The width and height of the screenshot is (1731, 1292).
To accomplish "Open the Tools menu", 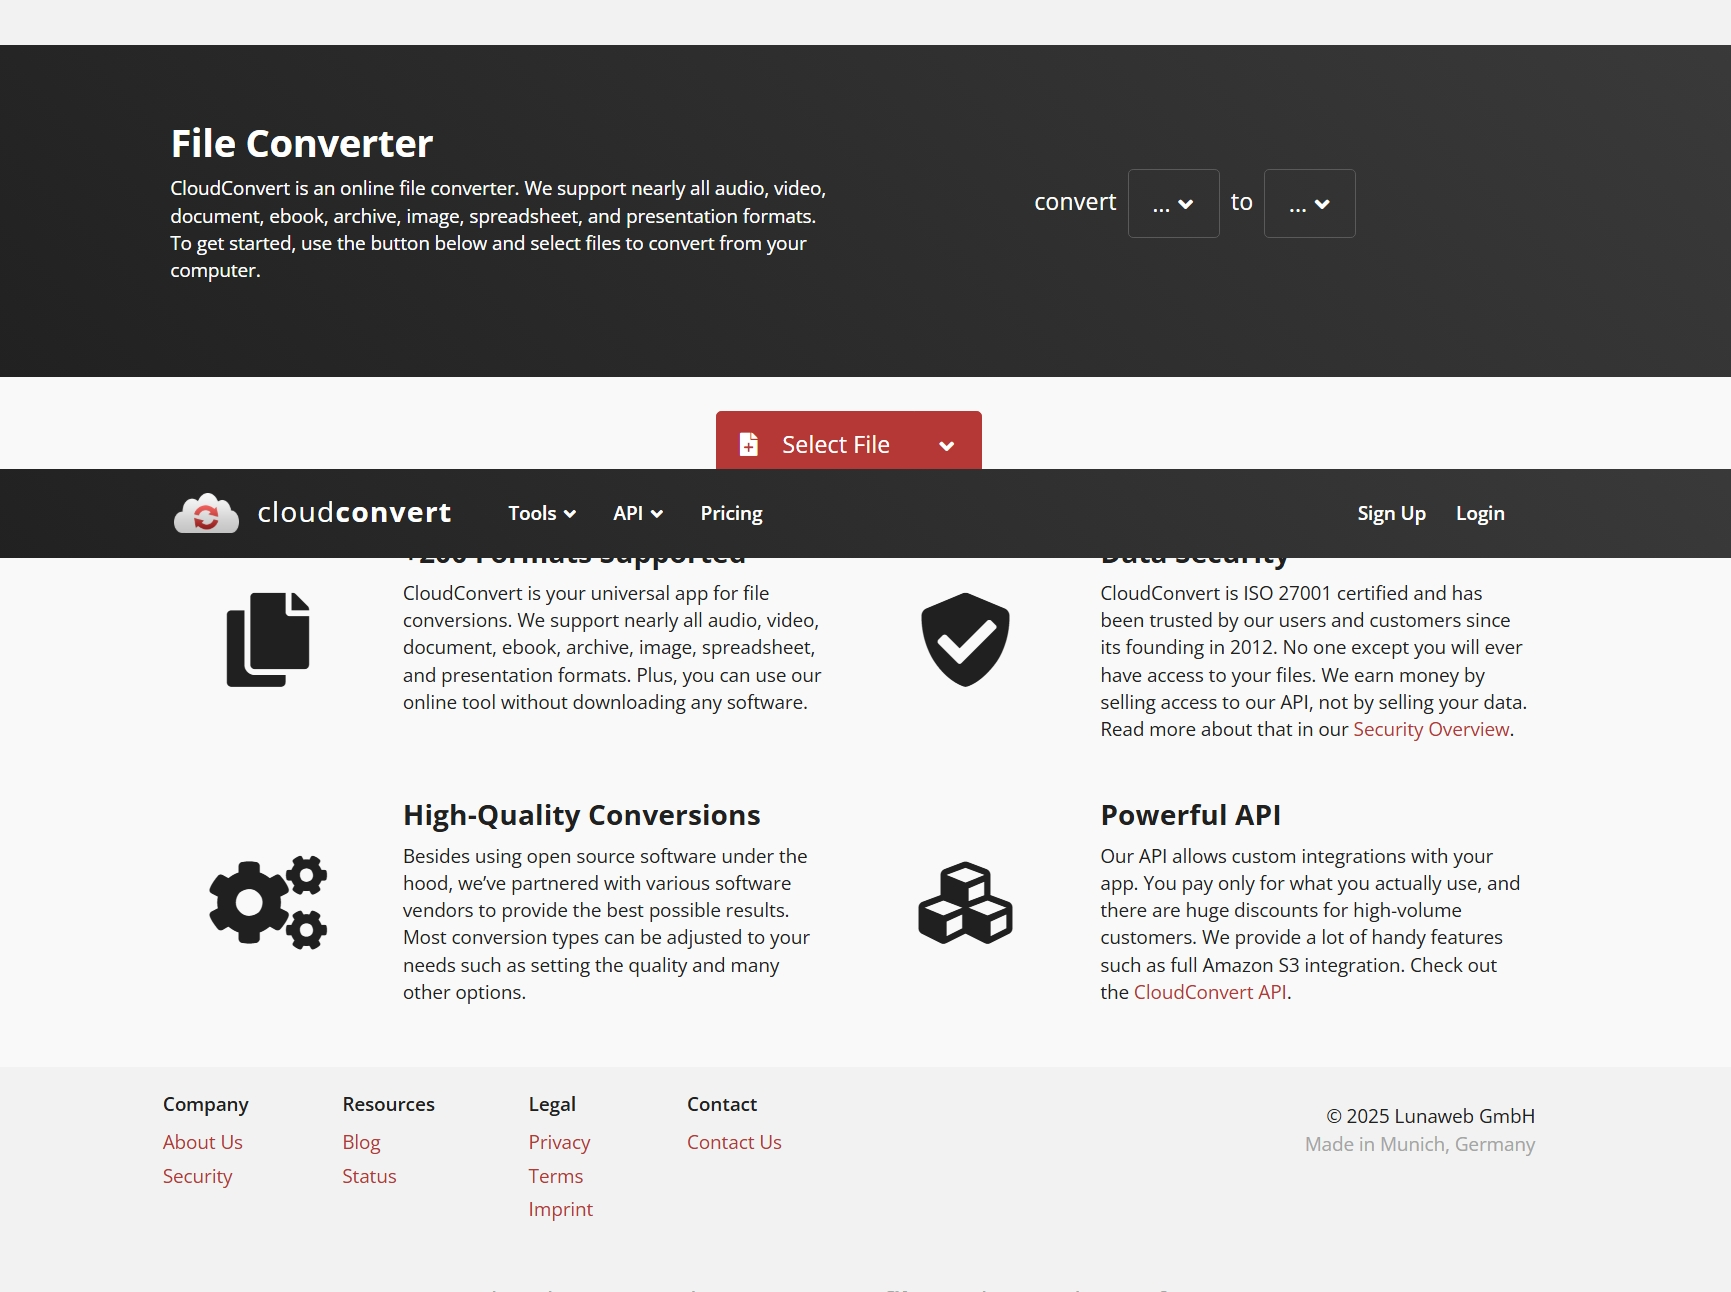I will click(540, 513).
